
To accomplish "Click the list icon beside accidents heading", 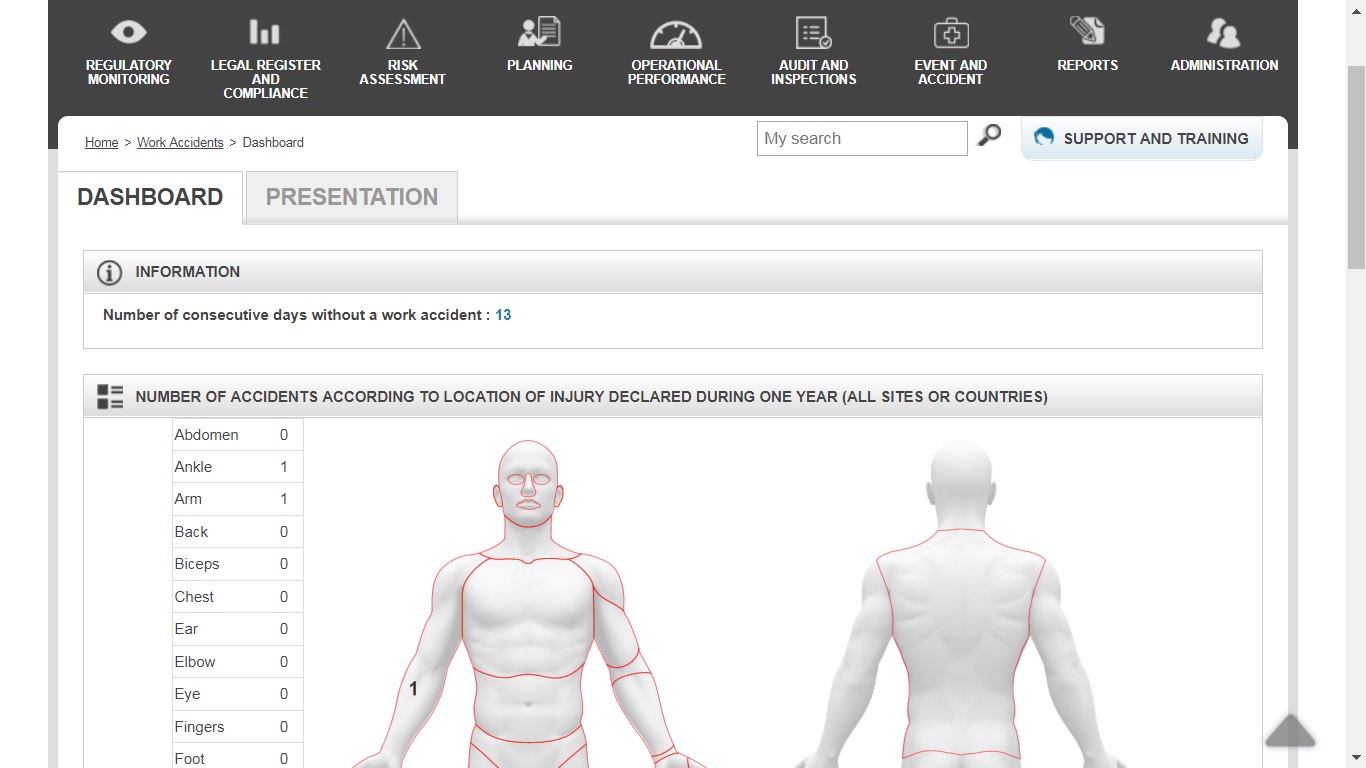I will (110, 397).
